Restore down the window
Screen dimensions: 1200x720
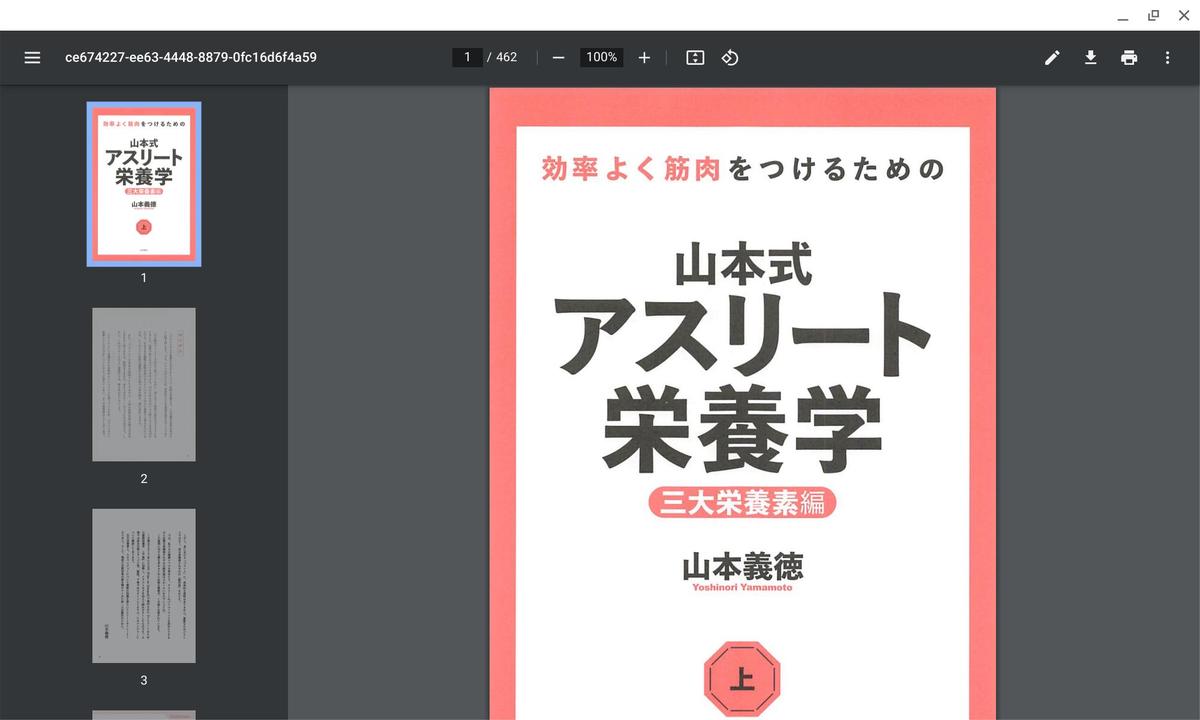click(1153, 15)
